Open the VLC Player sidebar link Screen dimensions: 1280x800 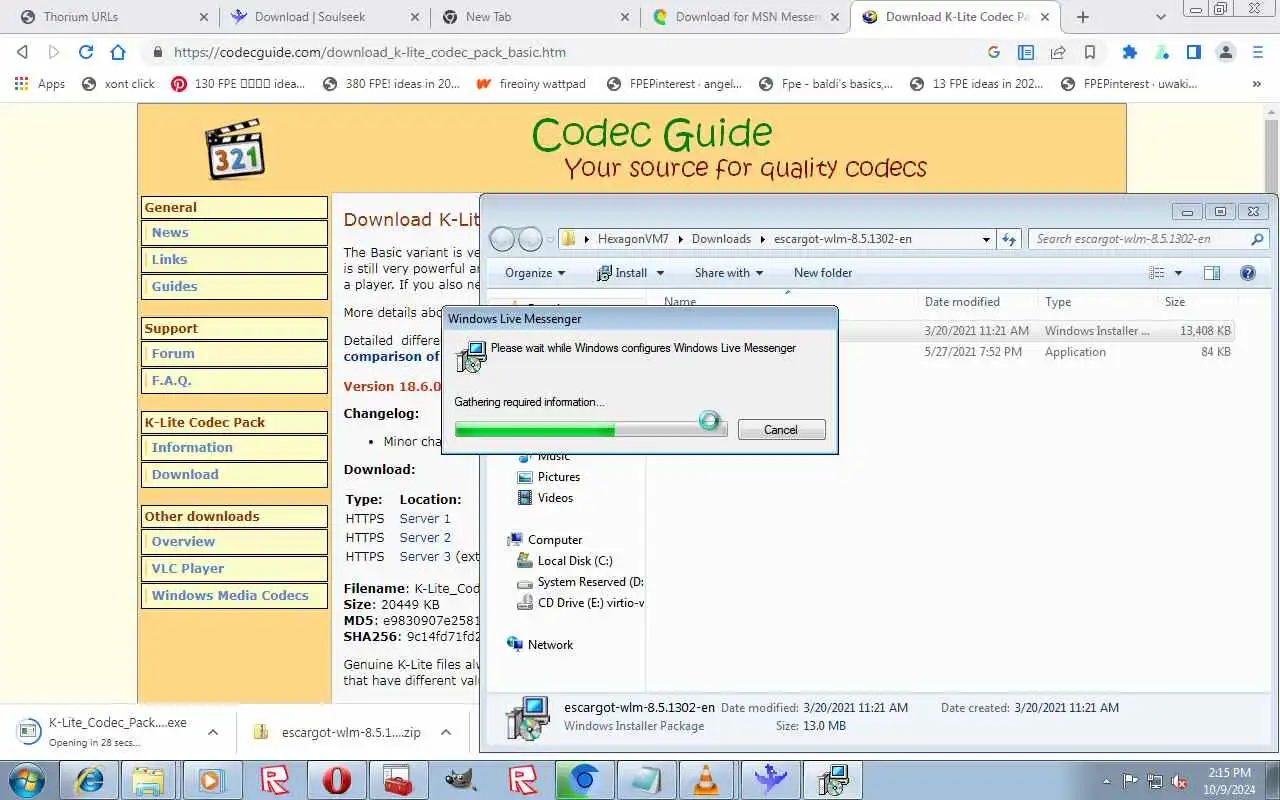coord(188,569)
